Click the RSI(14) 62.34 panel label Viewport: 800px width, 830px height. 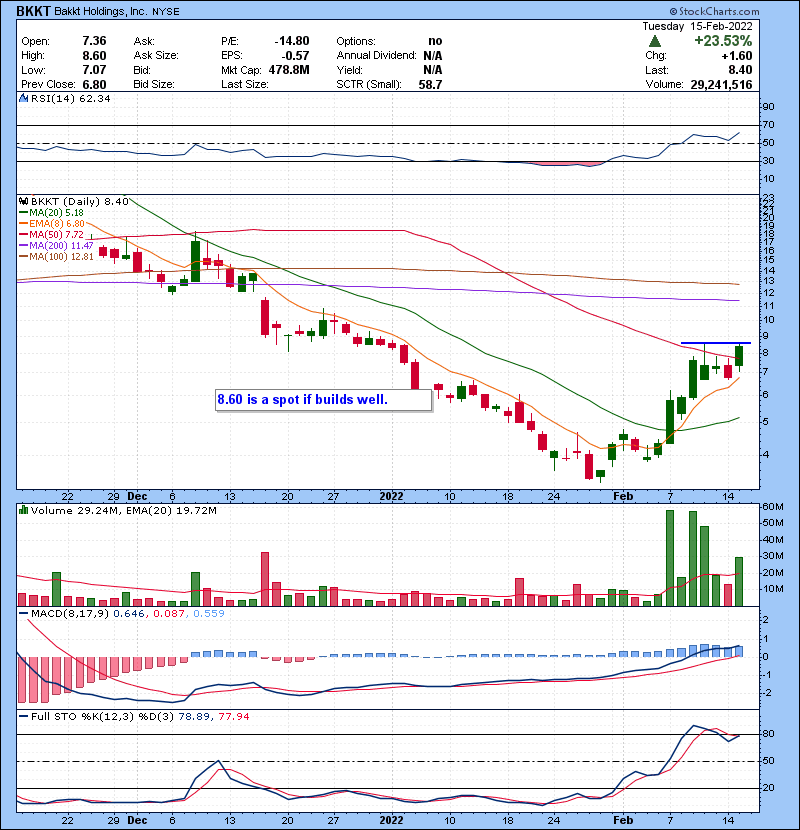pyautogui.click(x=70, y=98)
